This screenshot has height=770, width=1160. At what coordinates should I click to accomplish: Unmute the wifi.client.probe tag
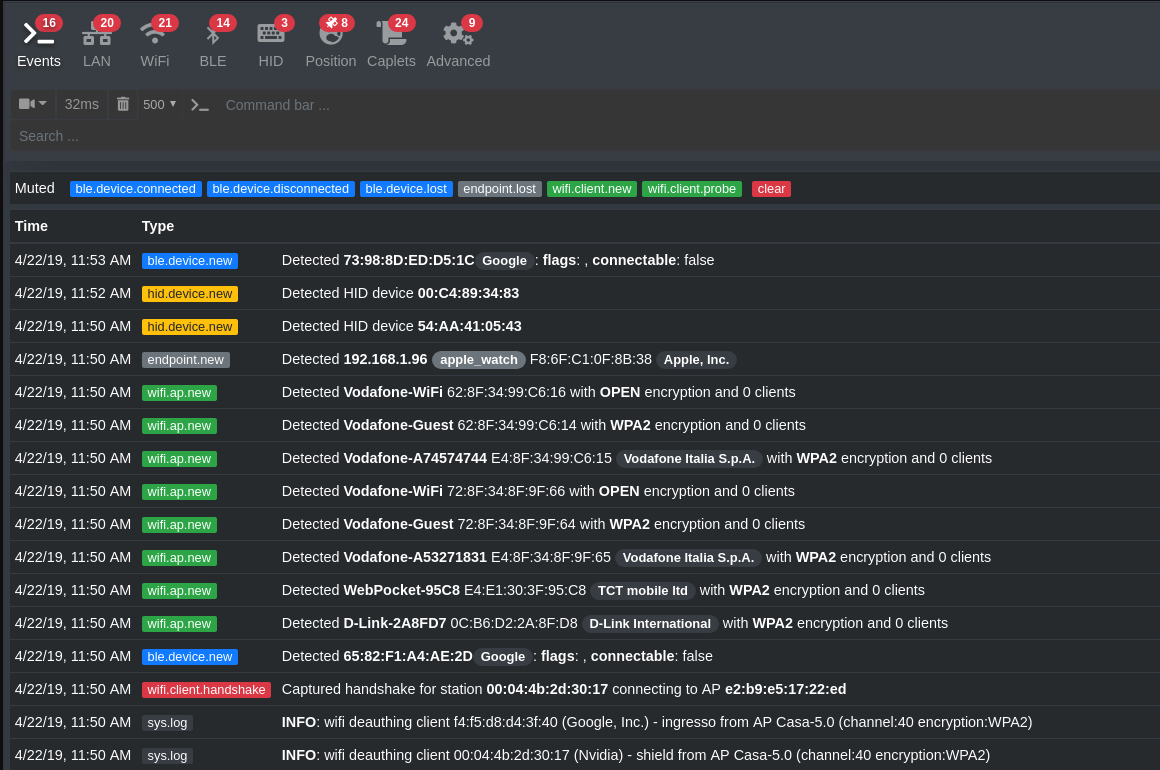coord(692,189)
